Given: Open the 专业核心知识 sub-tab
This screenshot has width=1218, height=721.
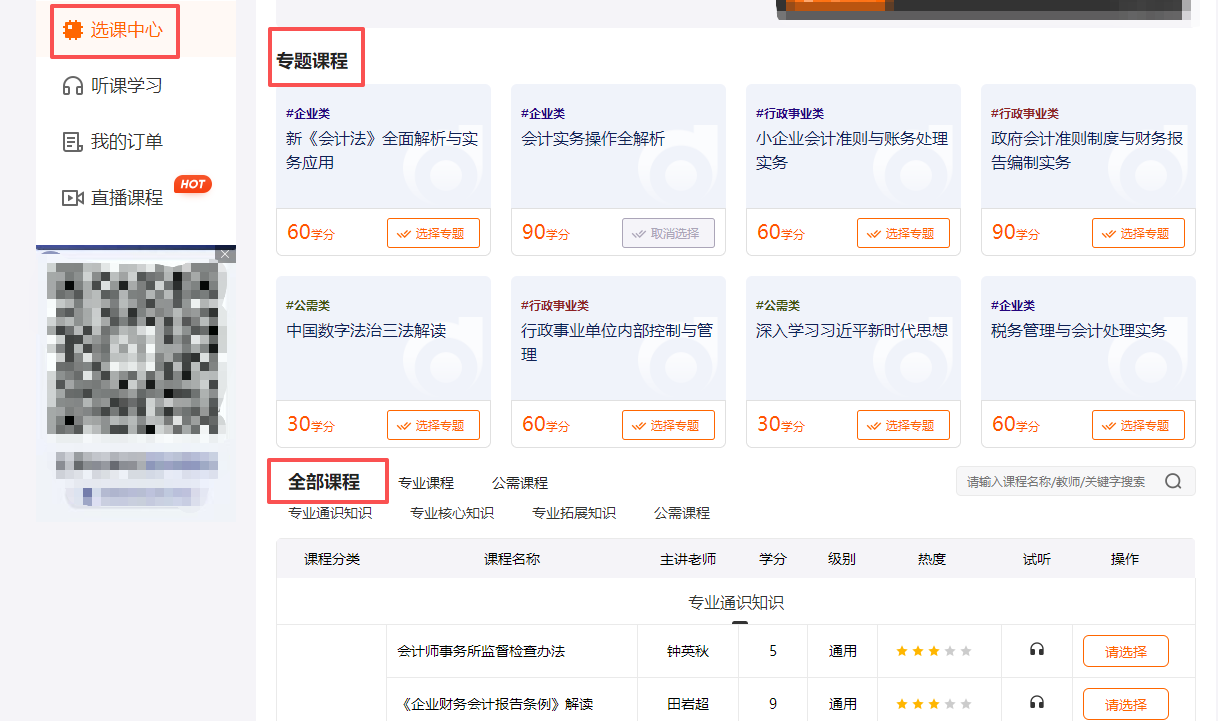Looking at the screenshot, I should point(451,512).
